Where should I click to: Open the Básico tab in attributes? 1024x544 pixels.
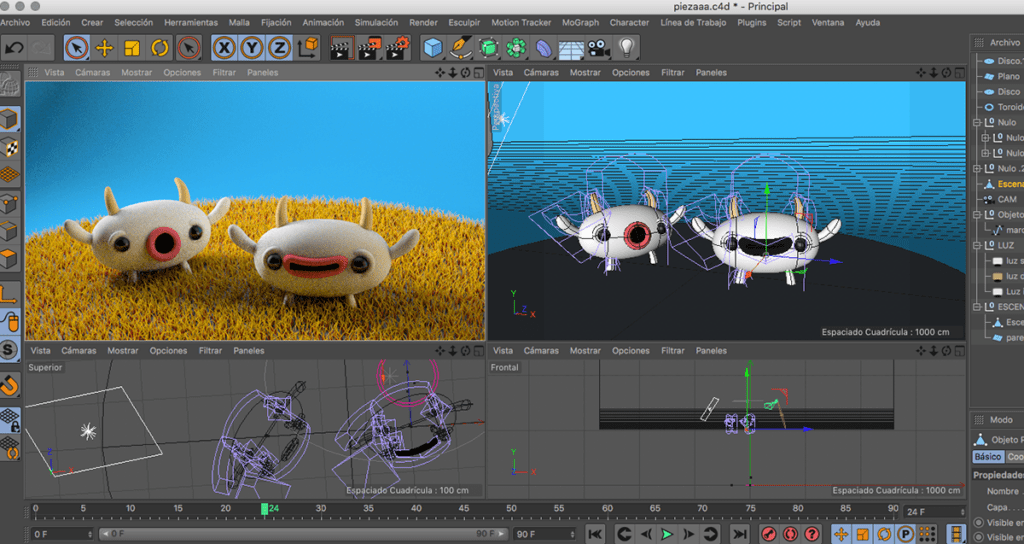(987, 456)
